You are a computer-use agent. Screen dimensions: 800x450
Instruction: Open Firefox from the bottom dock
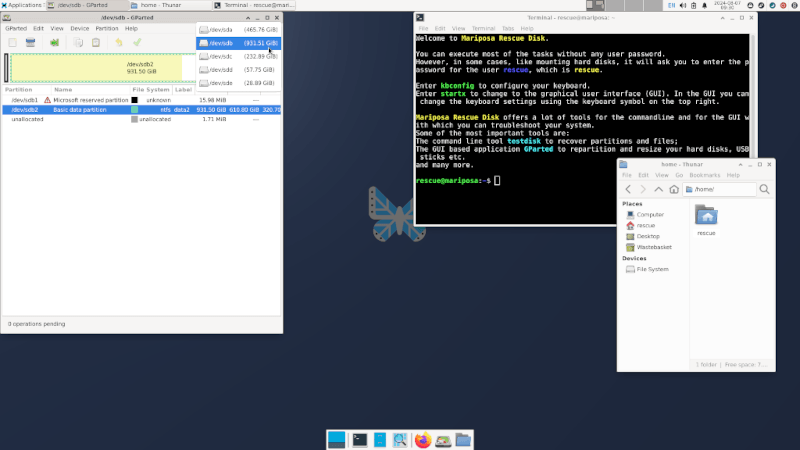pos(421,439)
